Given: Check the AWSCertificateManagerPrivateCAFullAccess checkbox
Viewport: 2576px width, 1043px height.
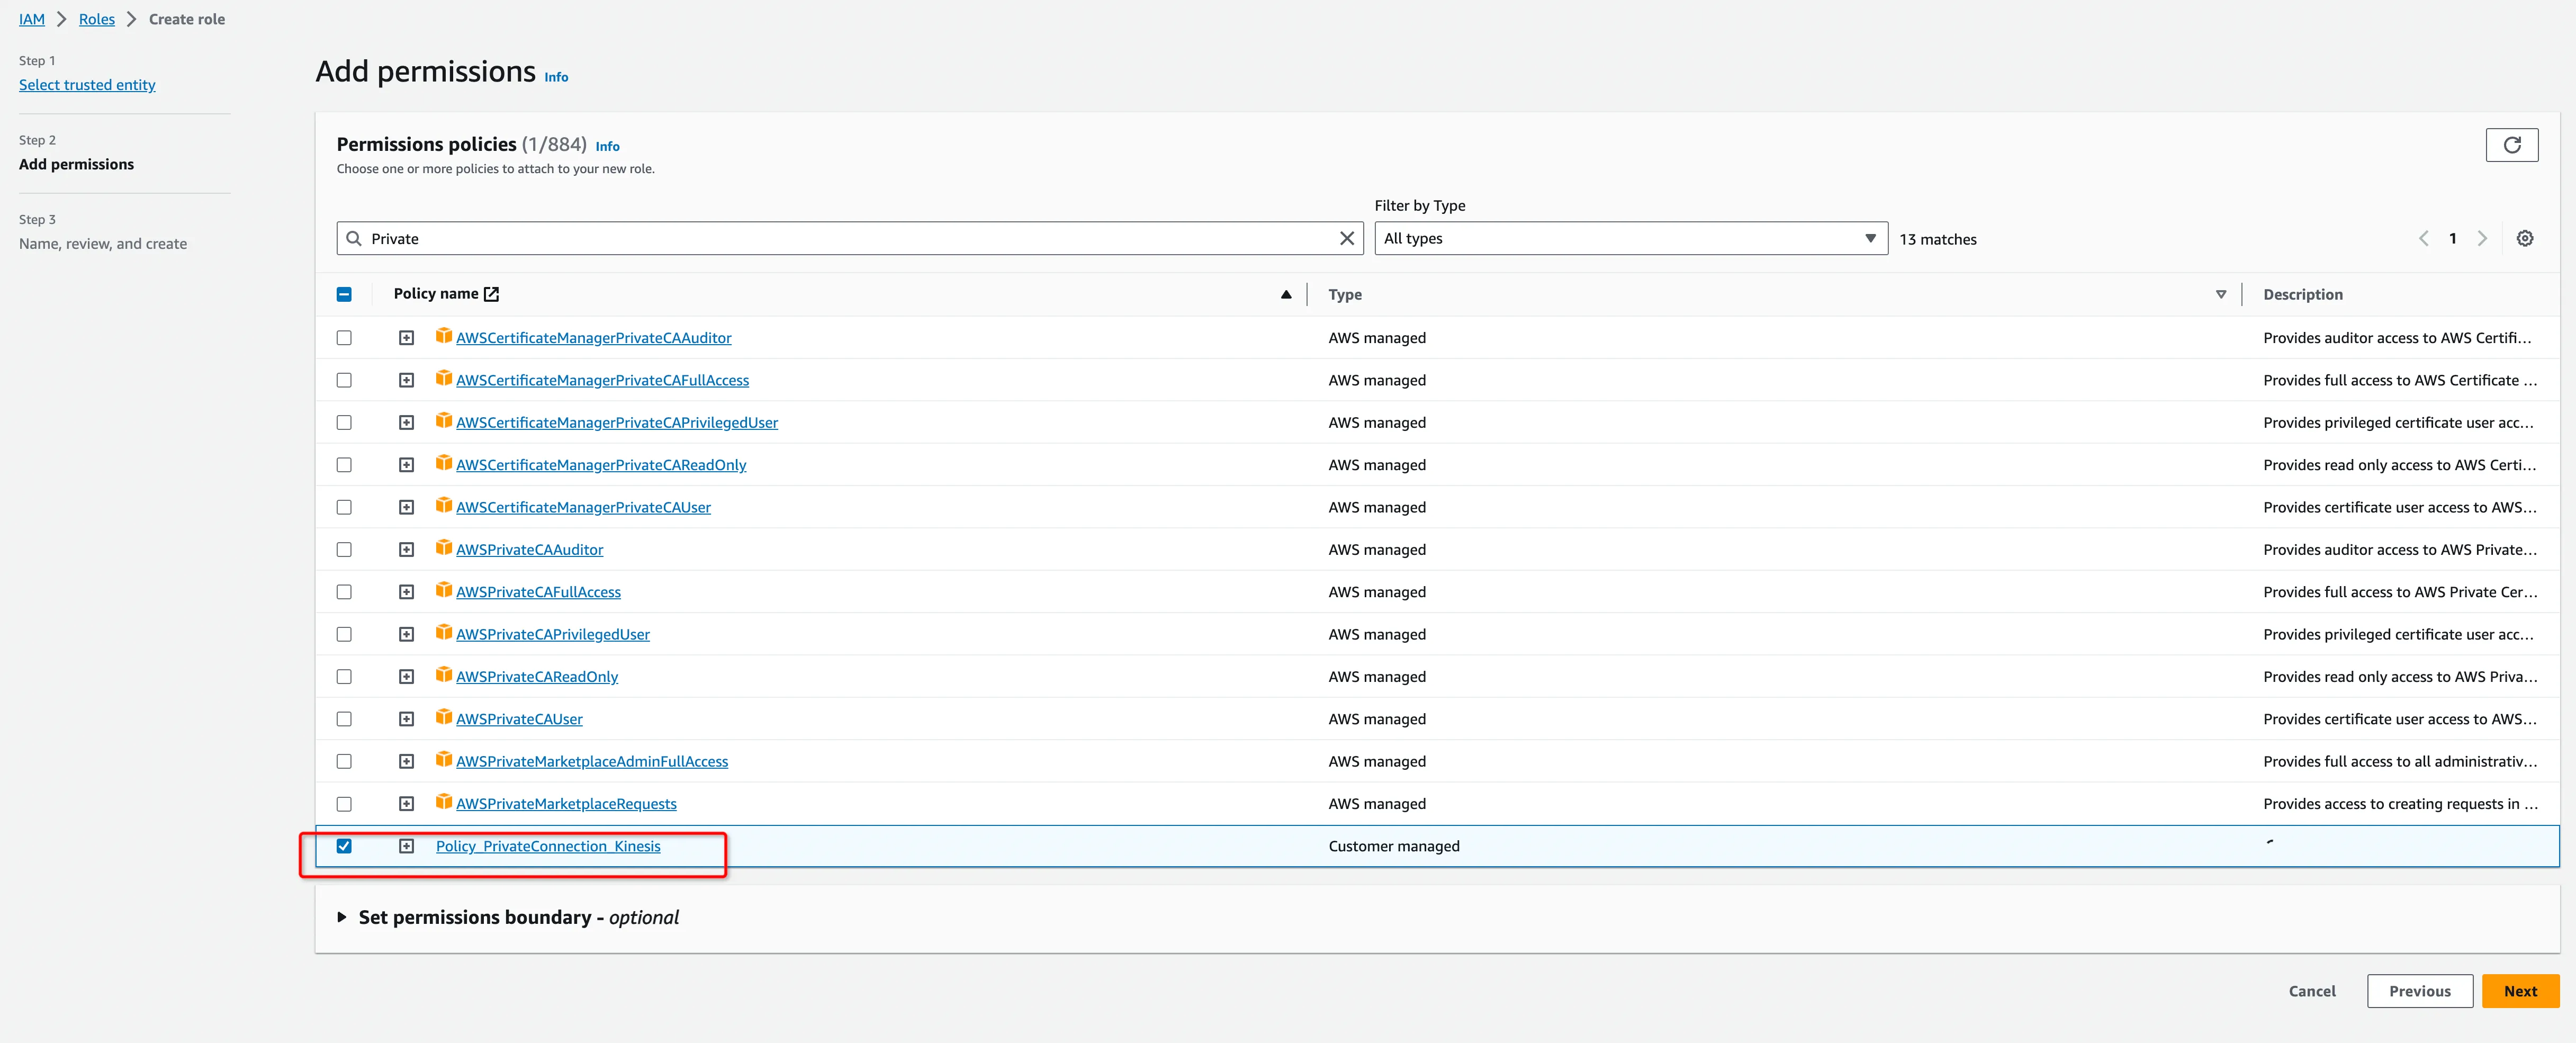Looking at the screenshot, I should pos(344,380).
